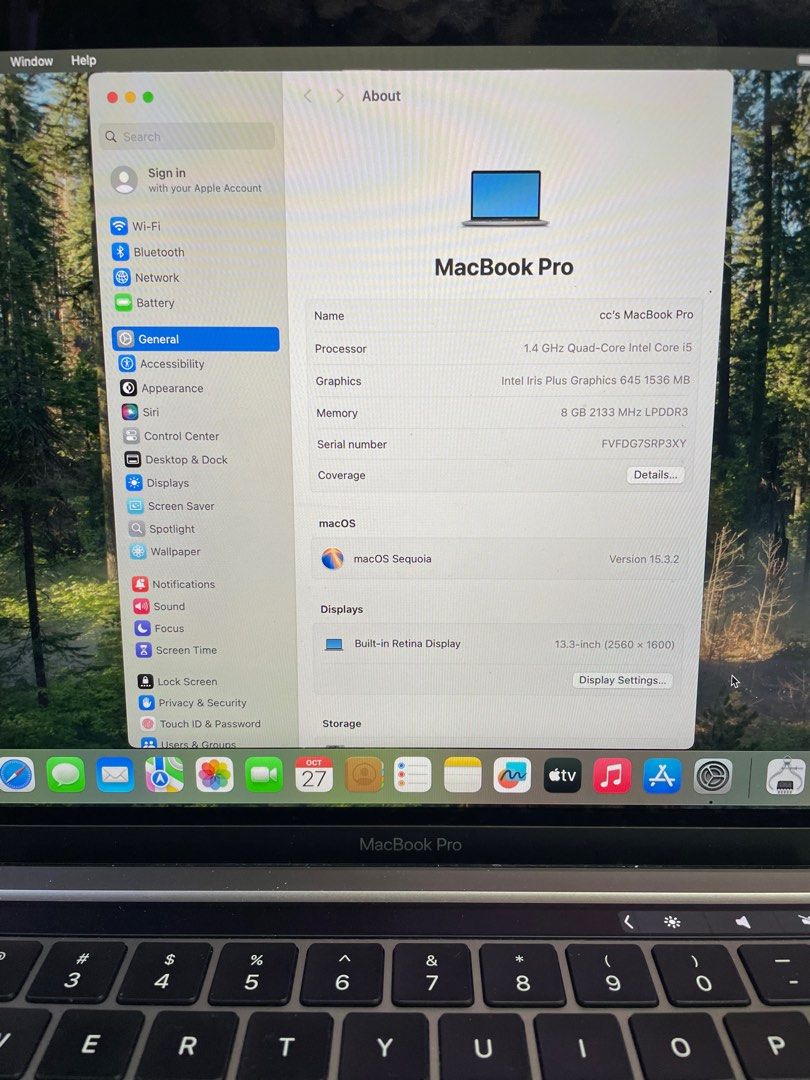Open Battery settings
This screenshot has height=1080, width=810.
click(x=164, y=303)
